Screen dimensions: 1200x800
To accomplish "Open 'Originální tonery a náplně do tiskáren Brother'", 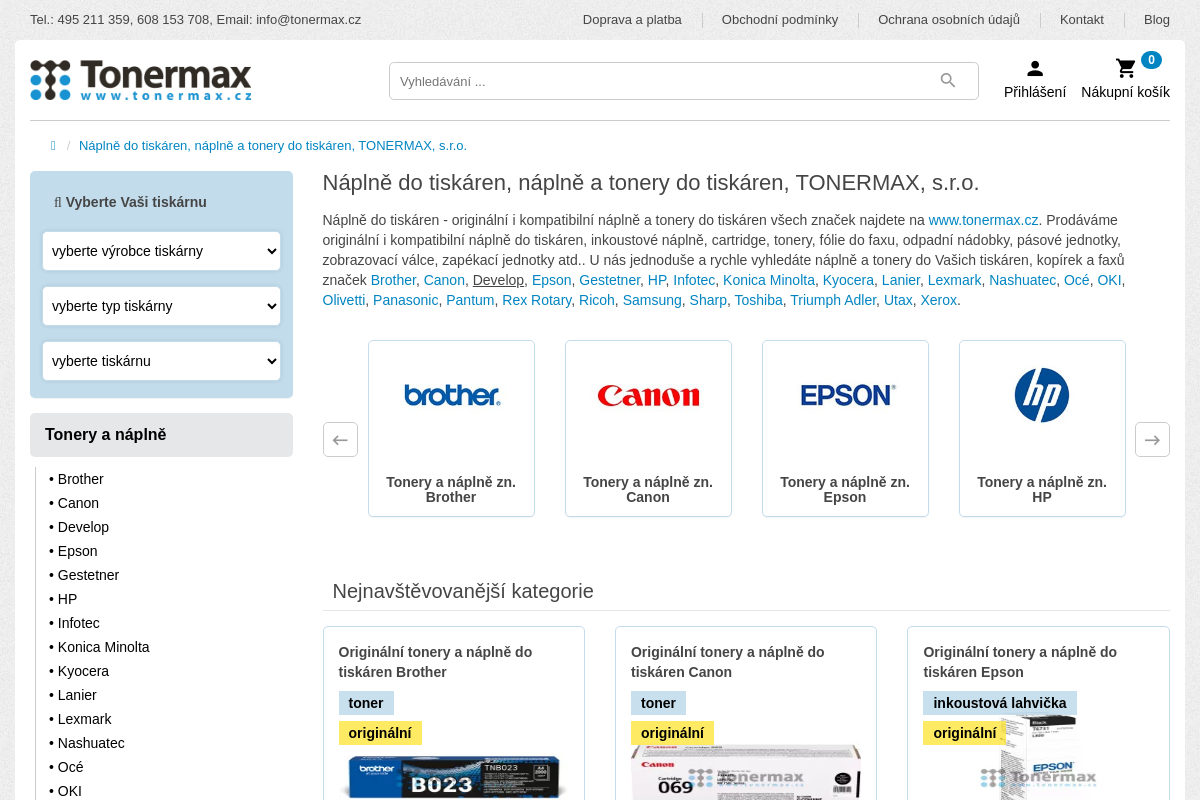I will click(x=436, y=662).
